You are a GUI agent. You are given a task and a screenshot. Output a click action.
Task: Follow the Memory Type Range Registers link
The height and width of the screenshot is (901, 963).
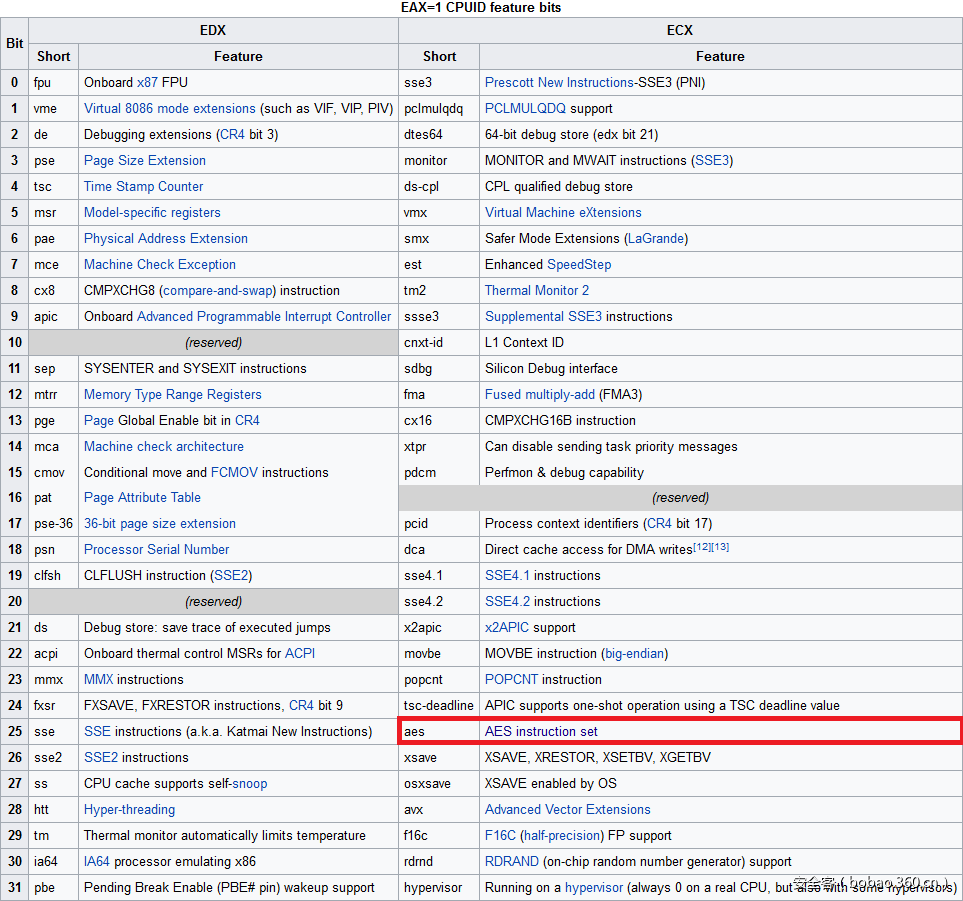coord(173,394)
